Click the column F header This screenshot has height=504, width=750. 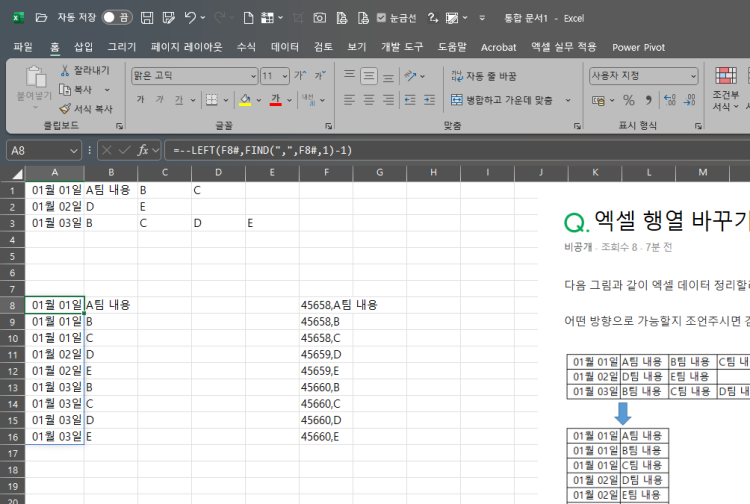coord(326,173)
